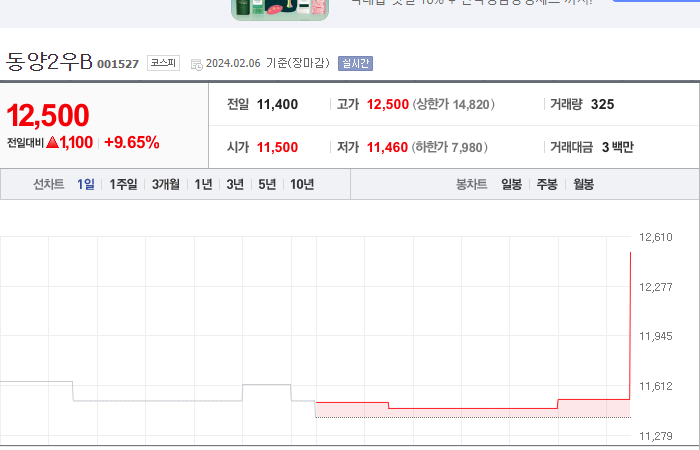
Task: Click the 시가 value 11,500
Action: pyautogui.click(x=277, y=147)
